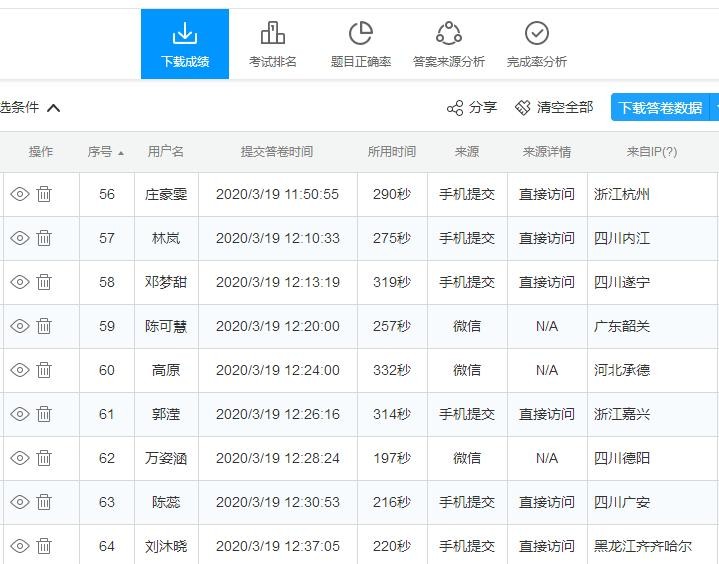The width and height of the screenshot is (719, 564).
Task: Click the 下载答卷数据 button
Action: pyautogui.click(x=660, y=108)
